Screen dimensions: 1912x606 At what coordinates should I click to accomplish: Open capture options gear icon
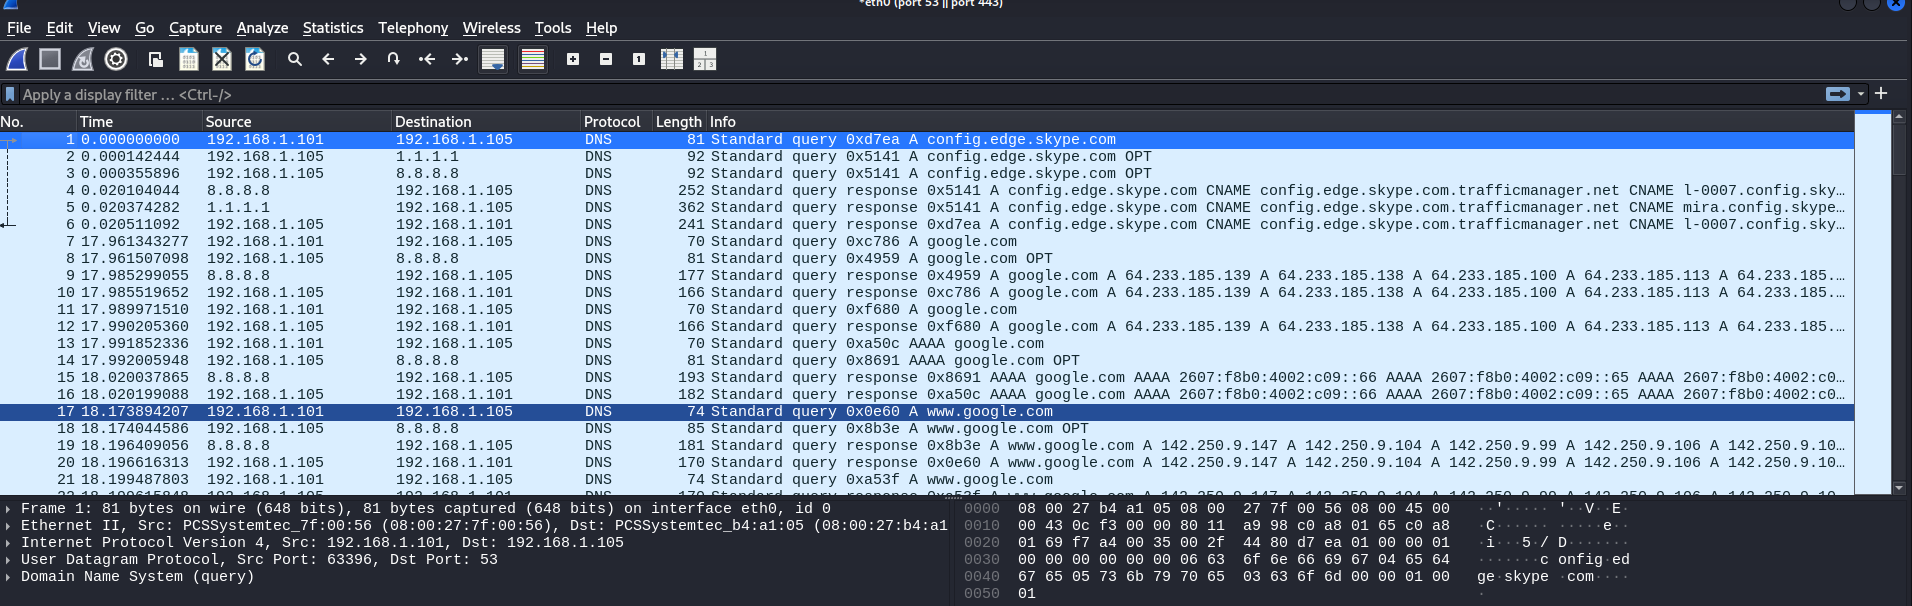tap(116, 60)
